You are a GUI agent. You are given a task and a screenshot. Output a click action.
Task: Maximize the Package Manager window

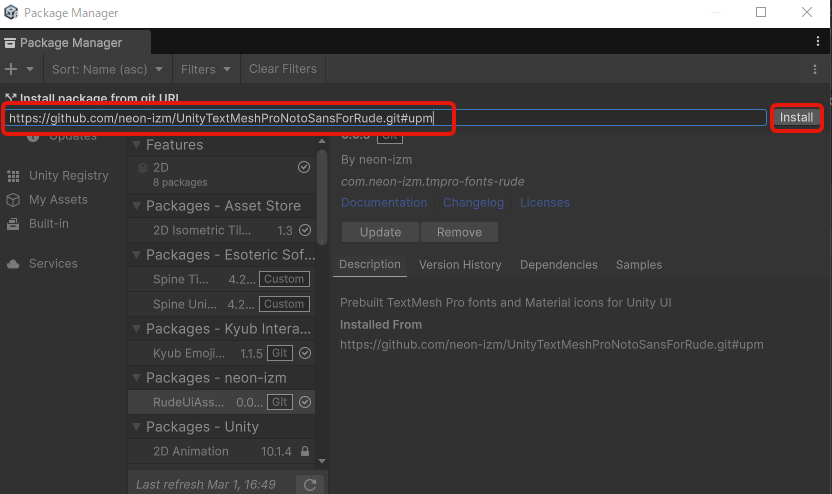[x=761, y=12]
